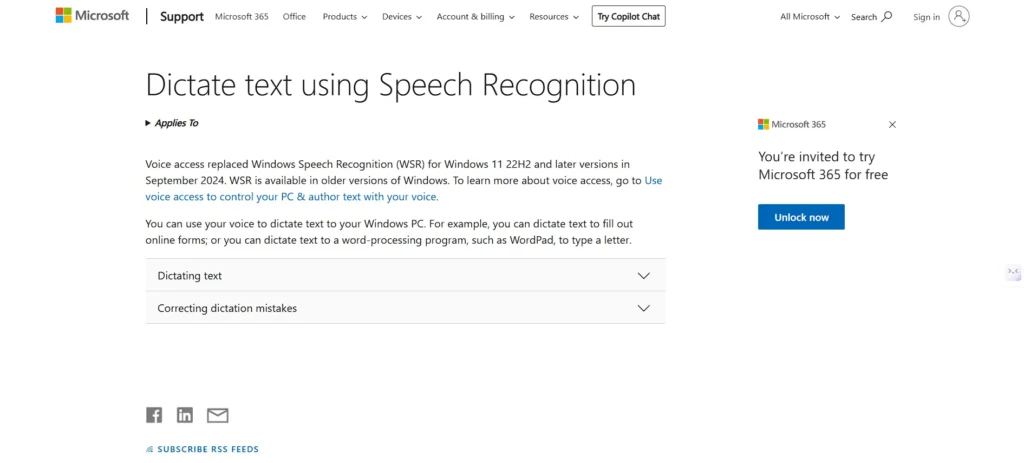Click the Try Copilot Chat button

(x=628, y=16)
